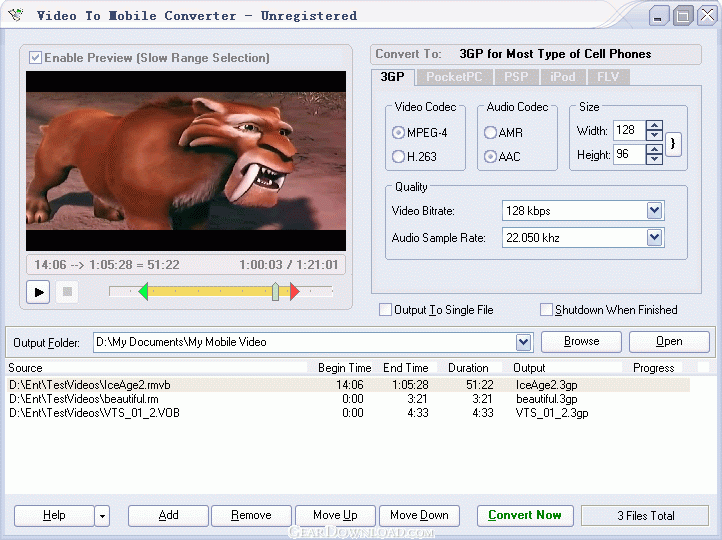Screen dimensions: 722x540
Task: Expand the Output Folder path dropdown
Action: [523, 342]
